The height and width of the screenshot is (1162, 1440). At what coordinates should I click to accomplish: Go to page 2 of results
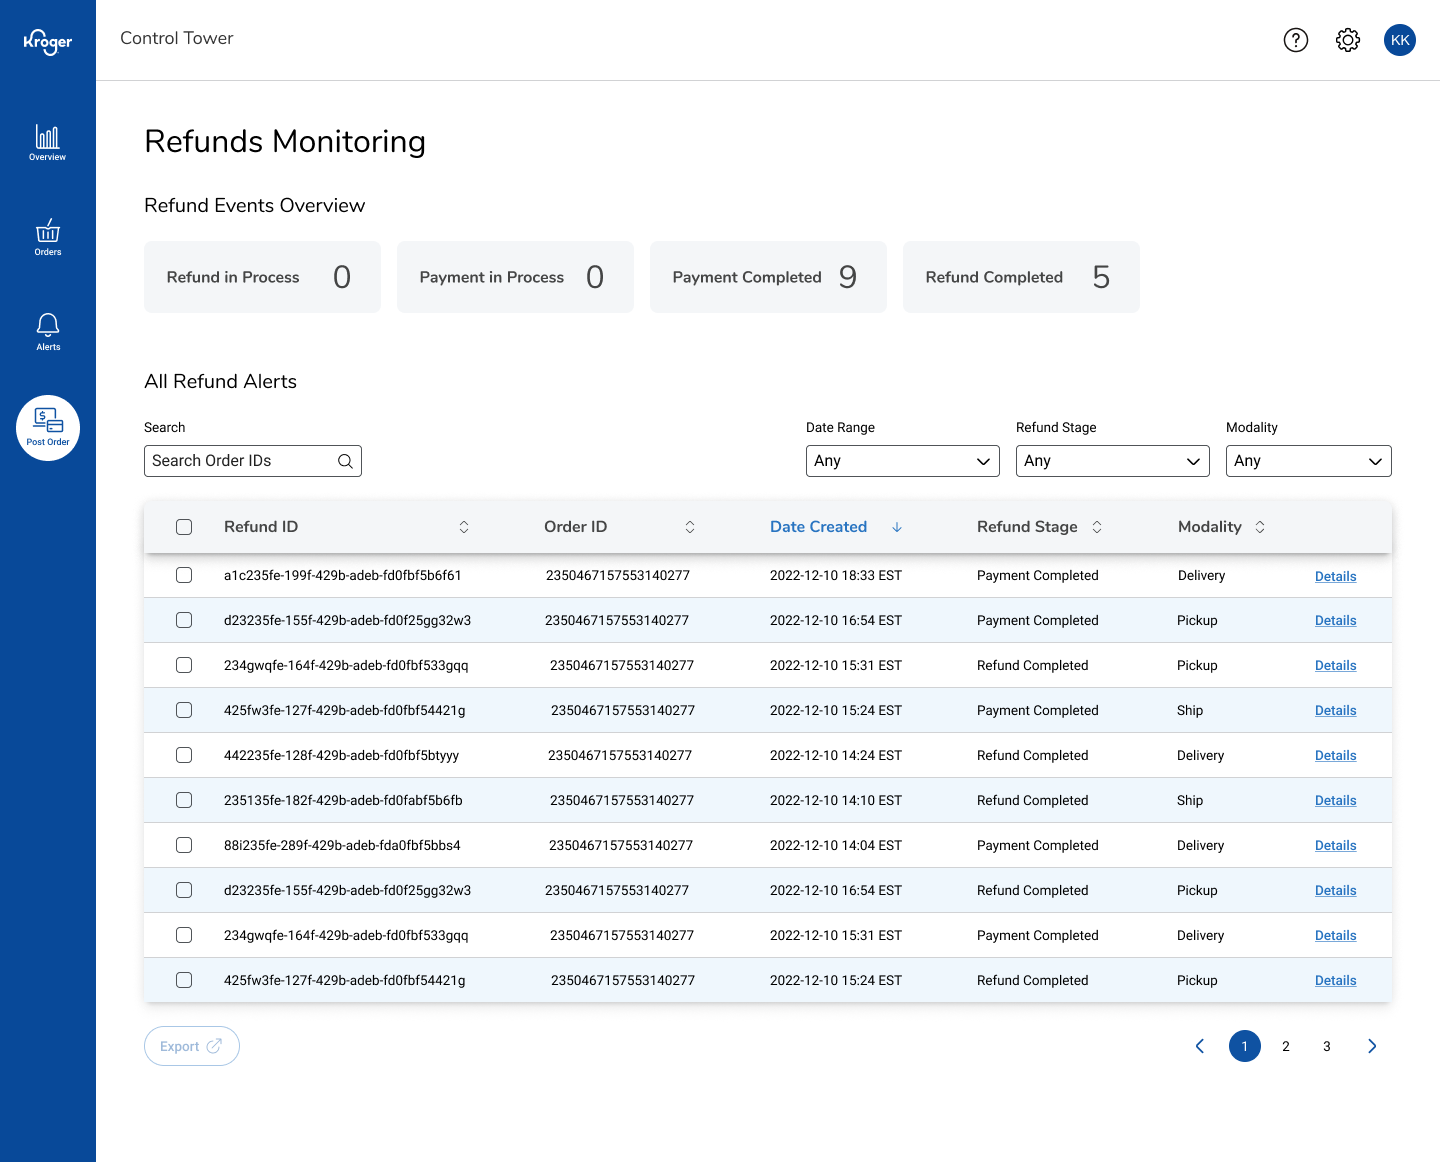[x=1285, y=1046]
